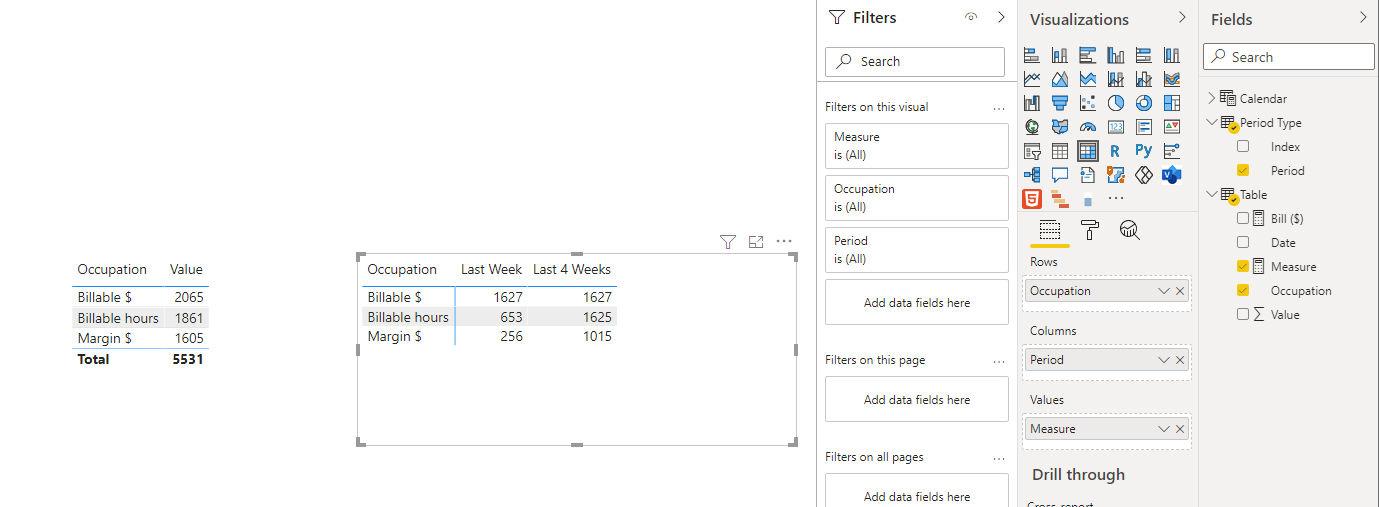
Task: Open the Period field dropdown in Columns
Action: [1163, 360]
